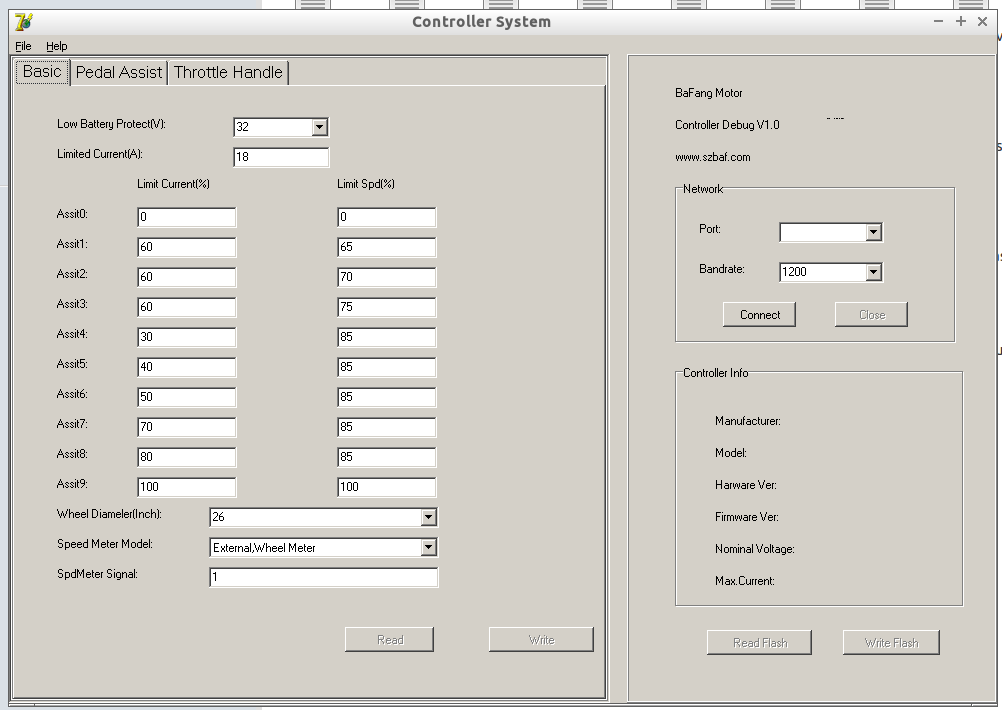This screenshot has height=710, width=1002.
Task: Expand the Wheel Diameter(Inch) dropdown
Action: [x=428, y=517]
